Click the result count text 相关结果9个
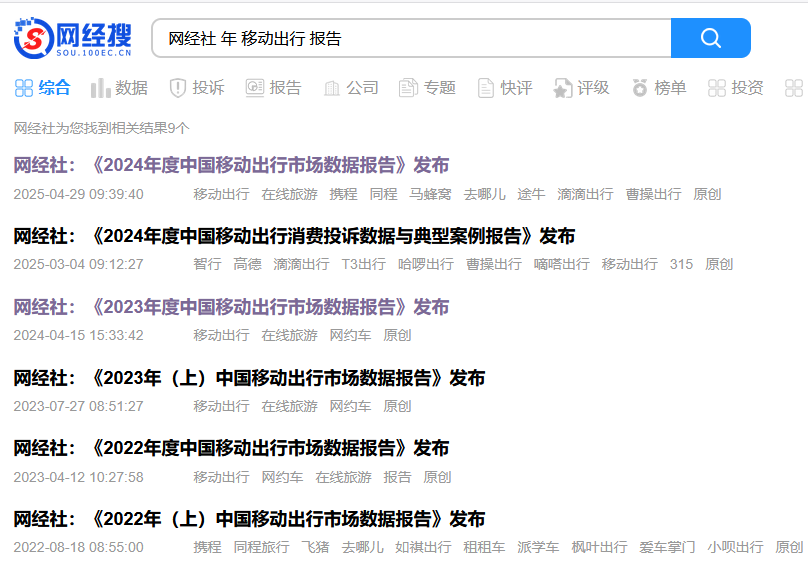Screen dimensions: 808x571 (148, 128)
